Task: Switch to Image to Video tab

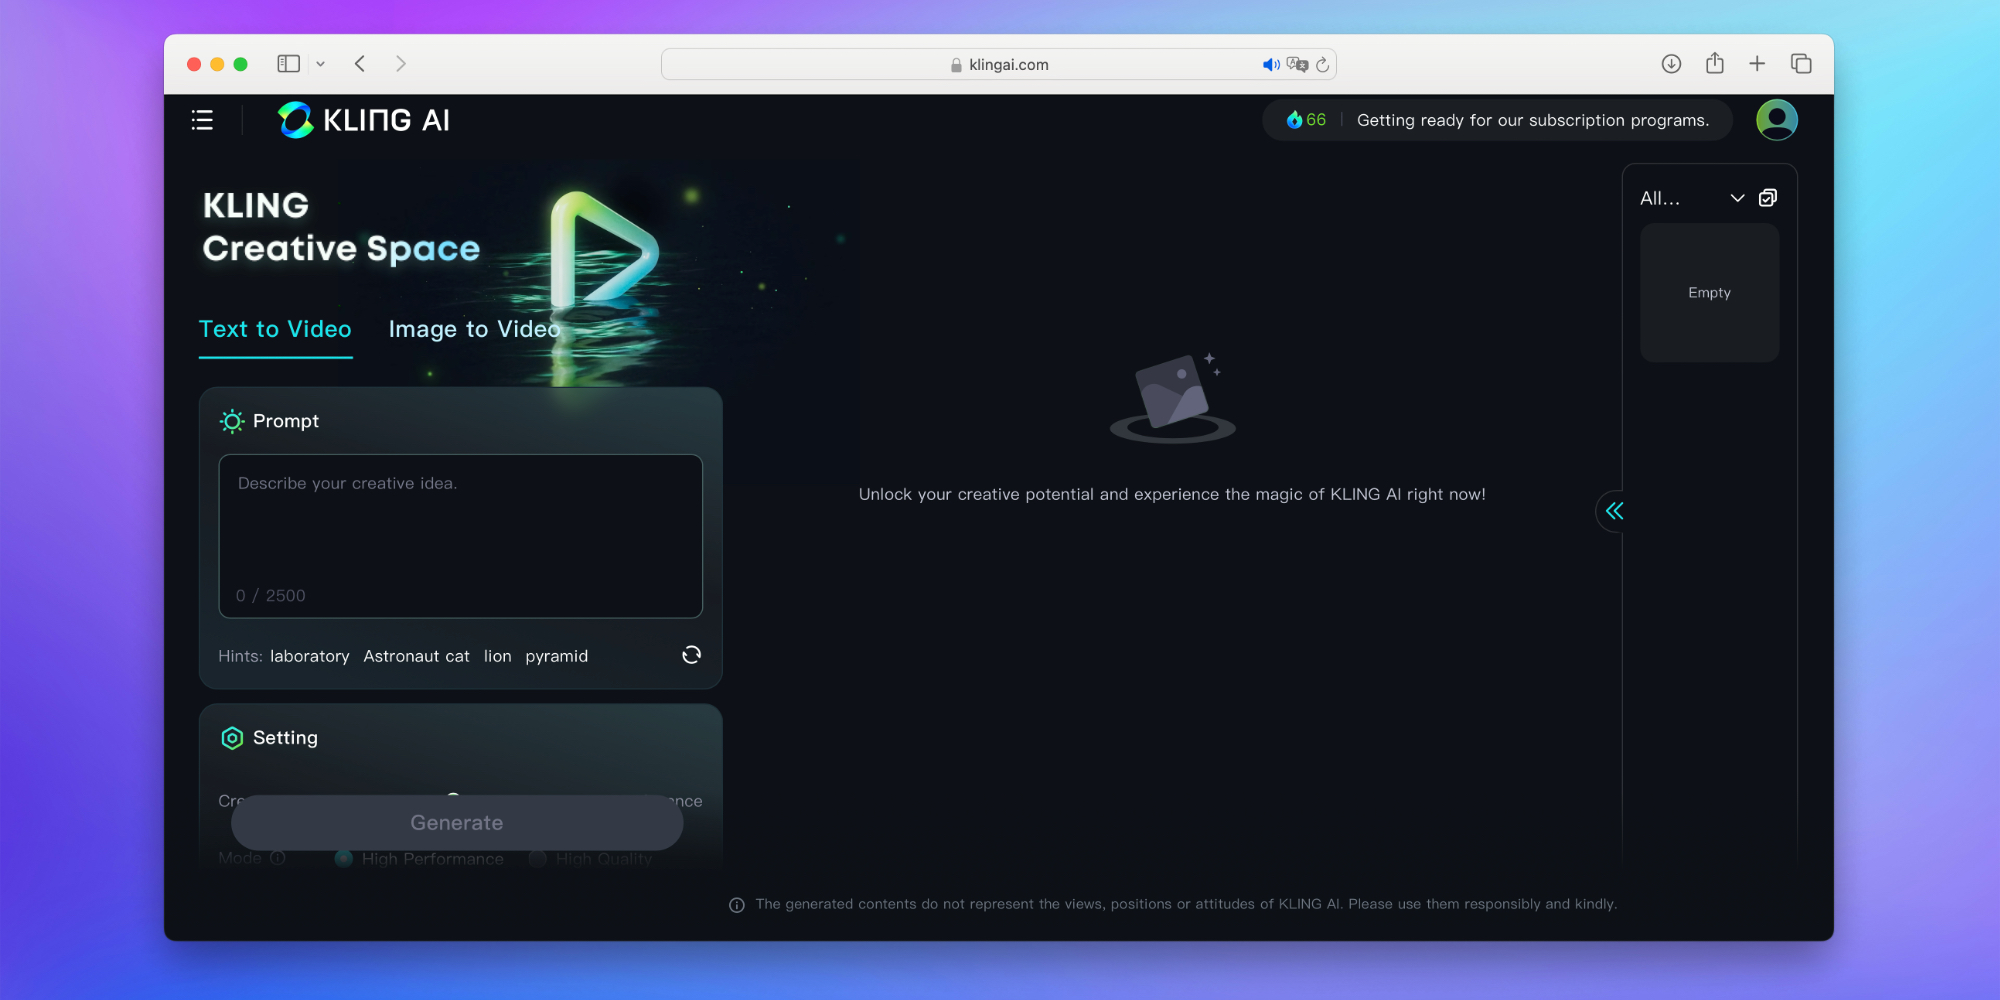Action: (x=474, y=329)
